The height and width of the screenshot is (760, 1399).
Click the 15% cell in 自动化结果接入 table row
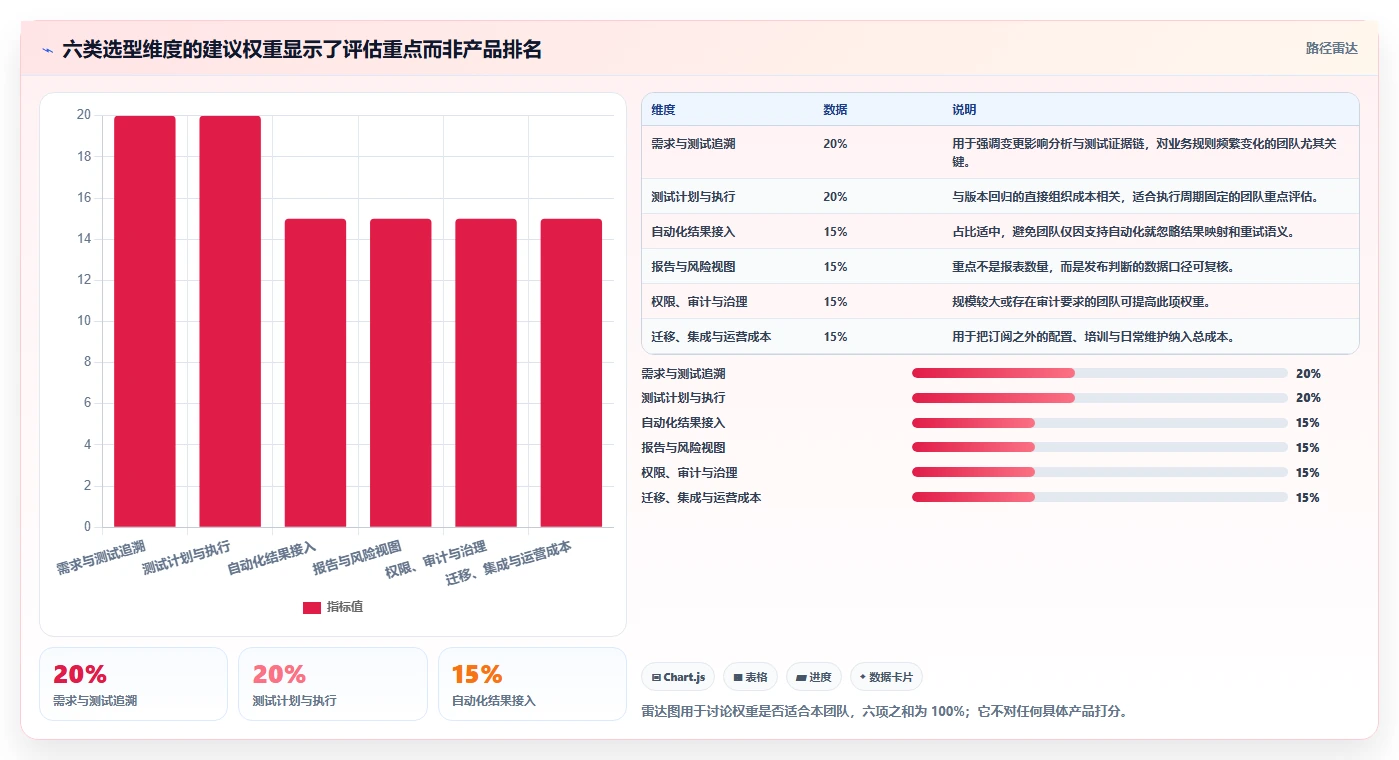[x=835, y=232]
